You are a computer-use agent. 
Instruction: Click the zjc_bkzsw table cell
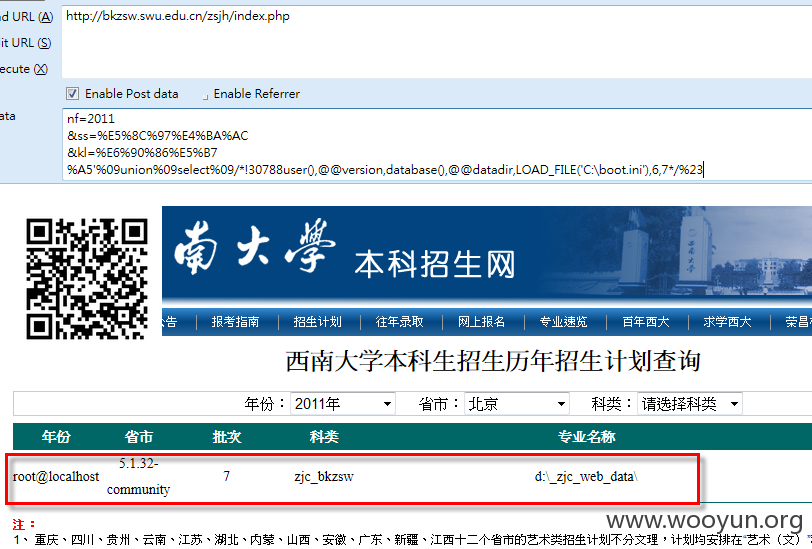click(x=324, y=476)
